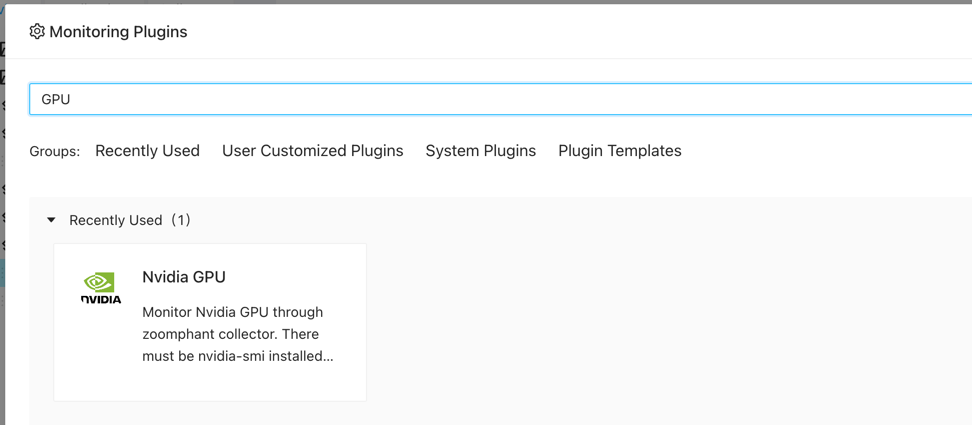Click the blank space below the Nvidia logo in the card

tap(100, 360)
